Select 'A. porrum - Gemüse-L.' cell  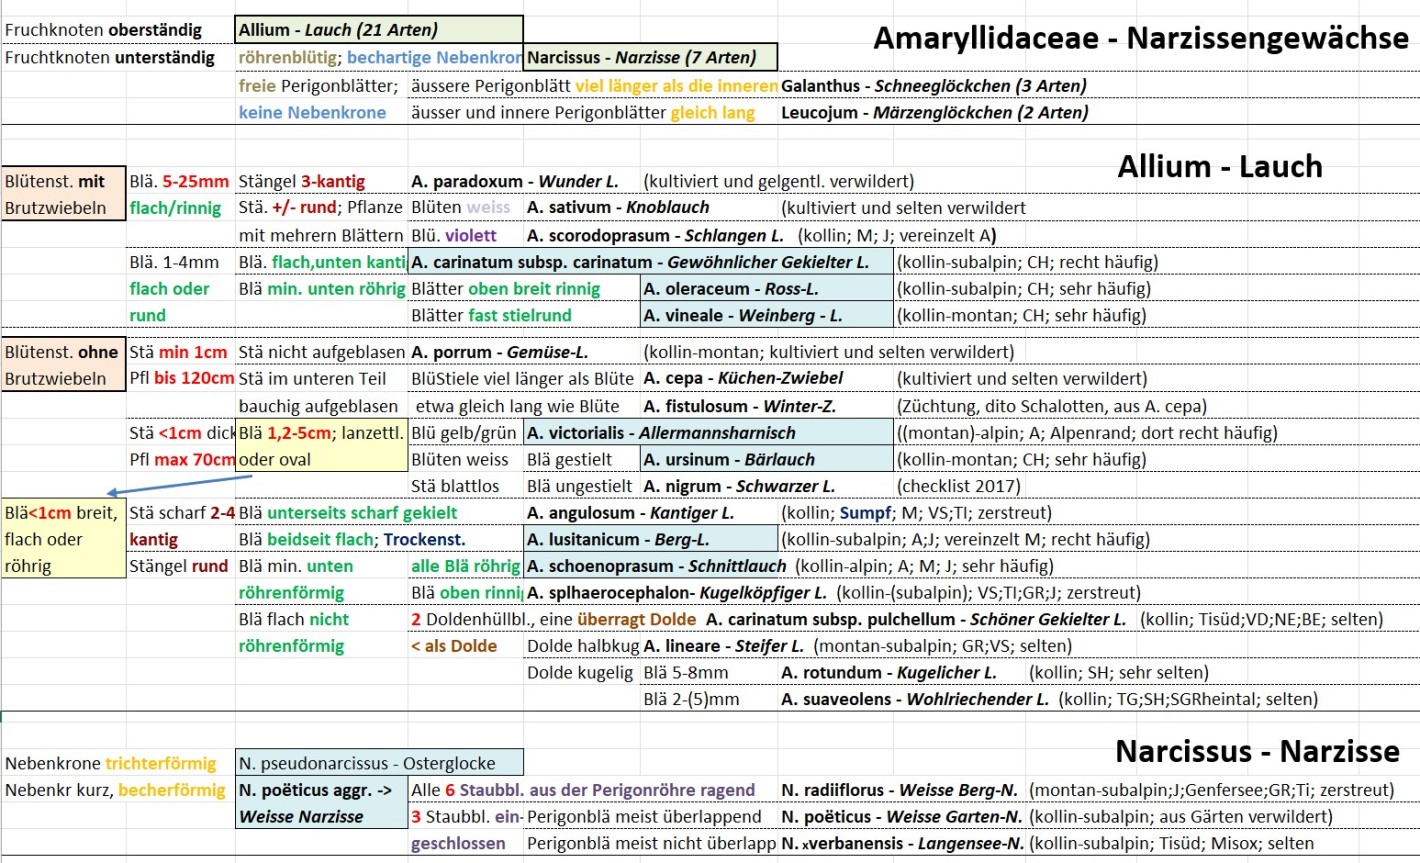(499, 352)
